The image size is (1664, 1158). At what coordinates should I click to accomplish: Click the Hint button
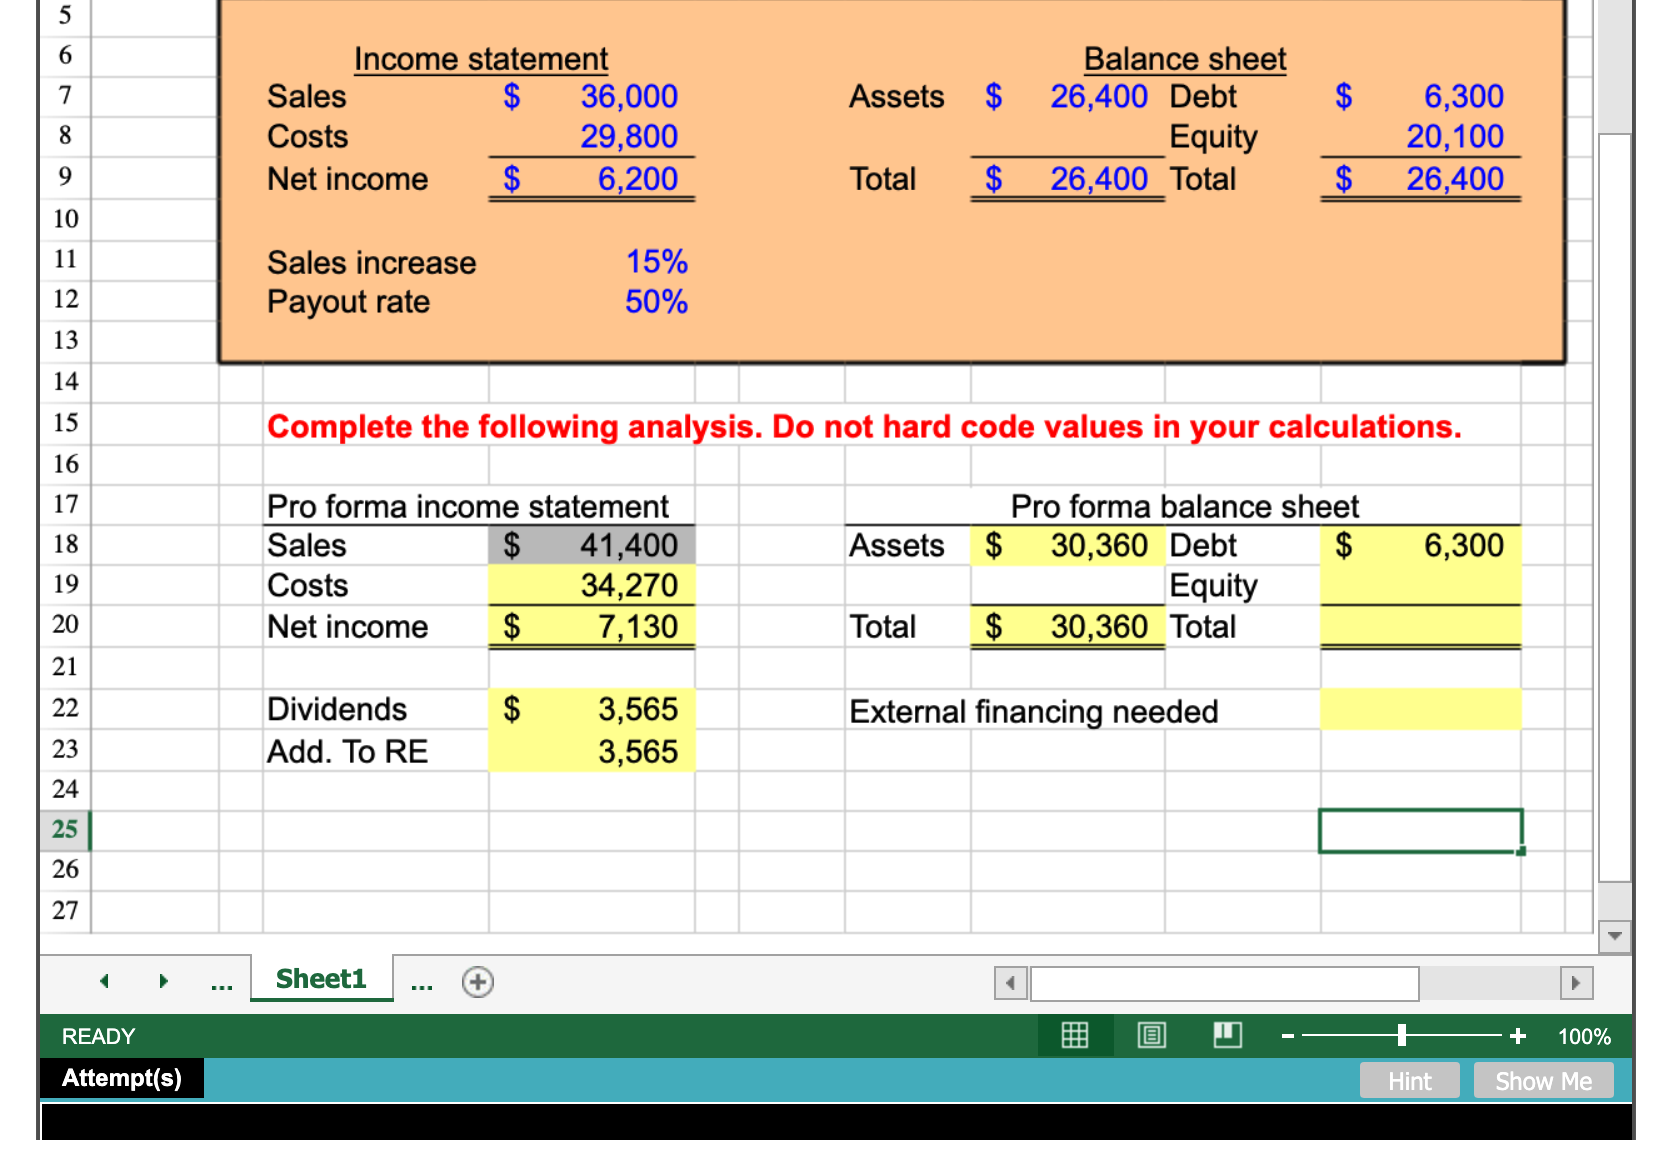coord(1409,1081)
